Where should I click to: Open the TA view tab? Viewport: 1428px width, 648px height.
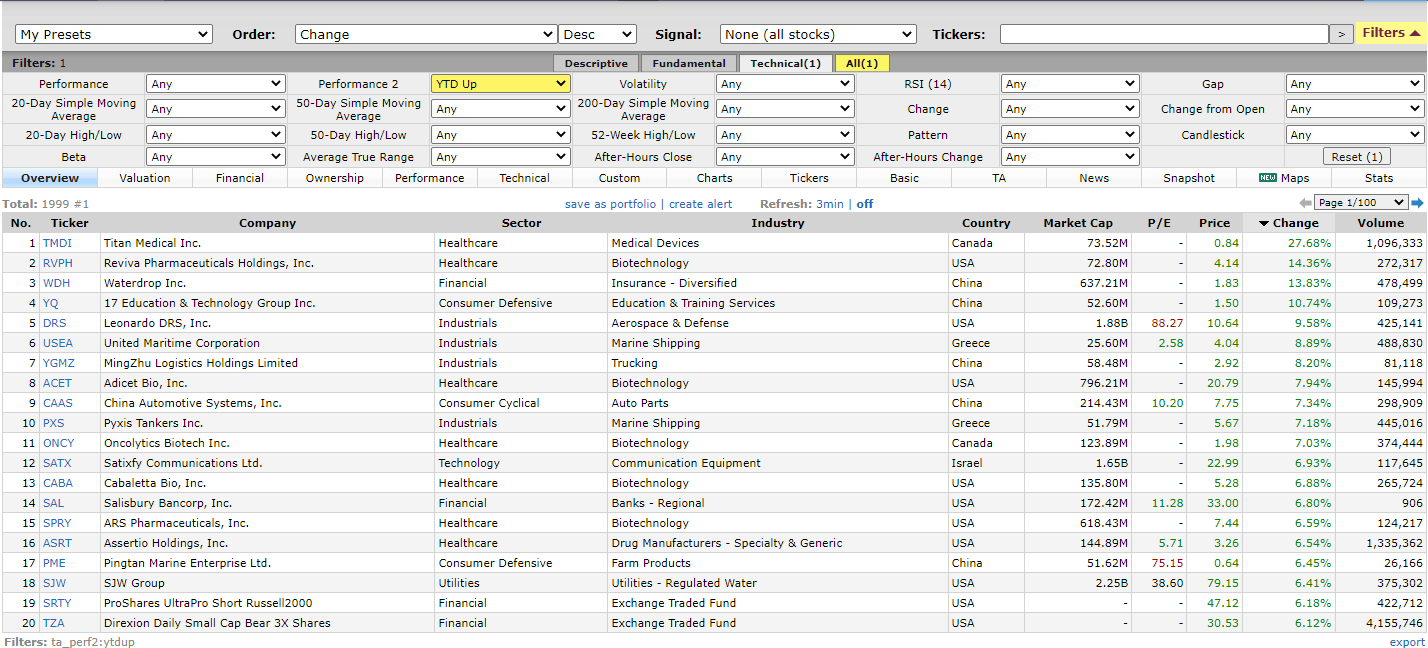pos(999,178)
